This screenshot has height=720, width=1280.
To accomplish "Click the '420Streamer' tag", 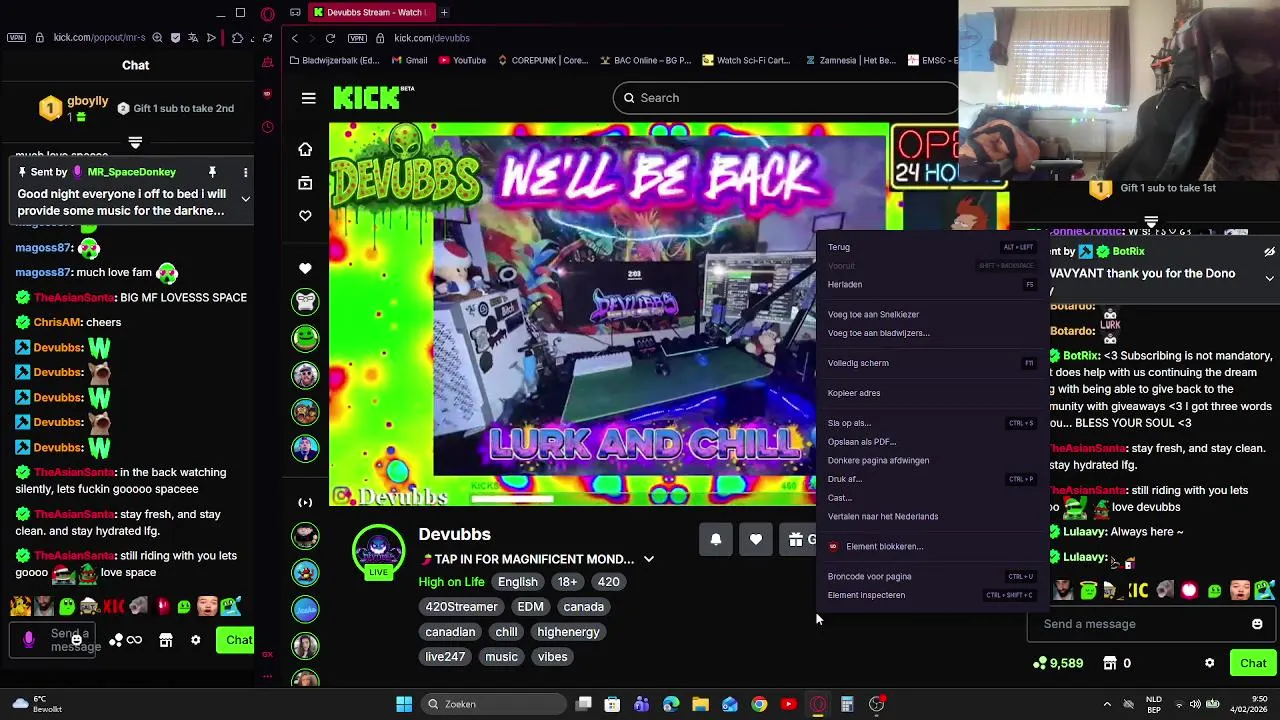I will [461, 607].
